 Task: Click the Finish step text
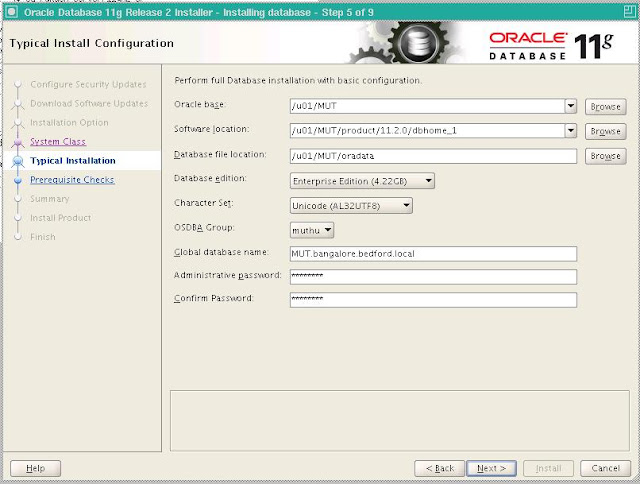tap(42, 237)
